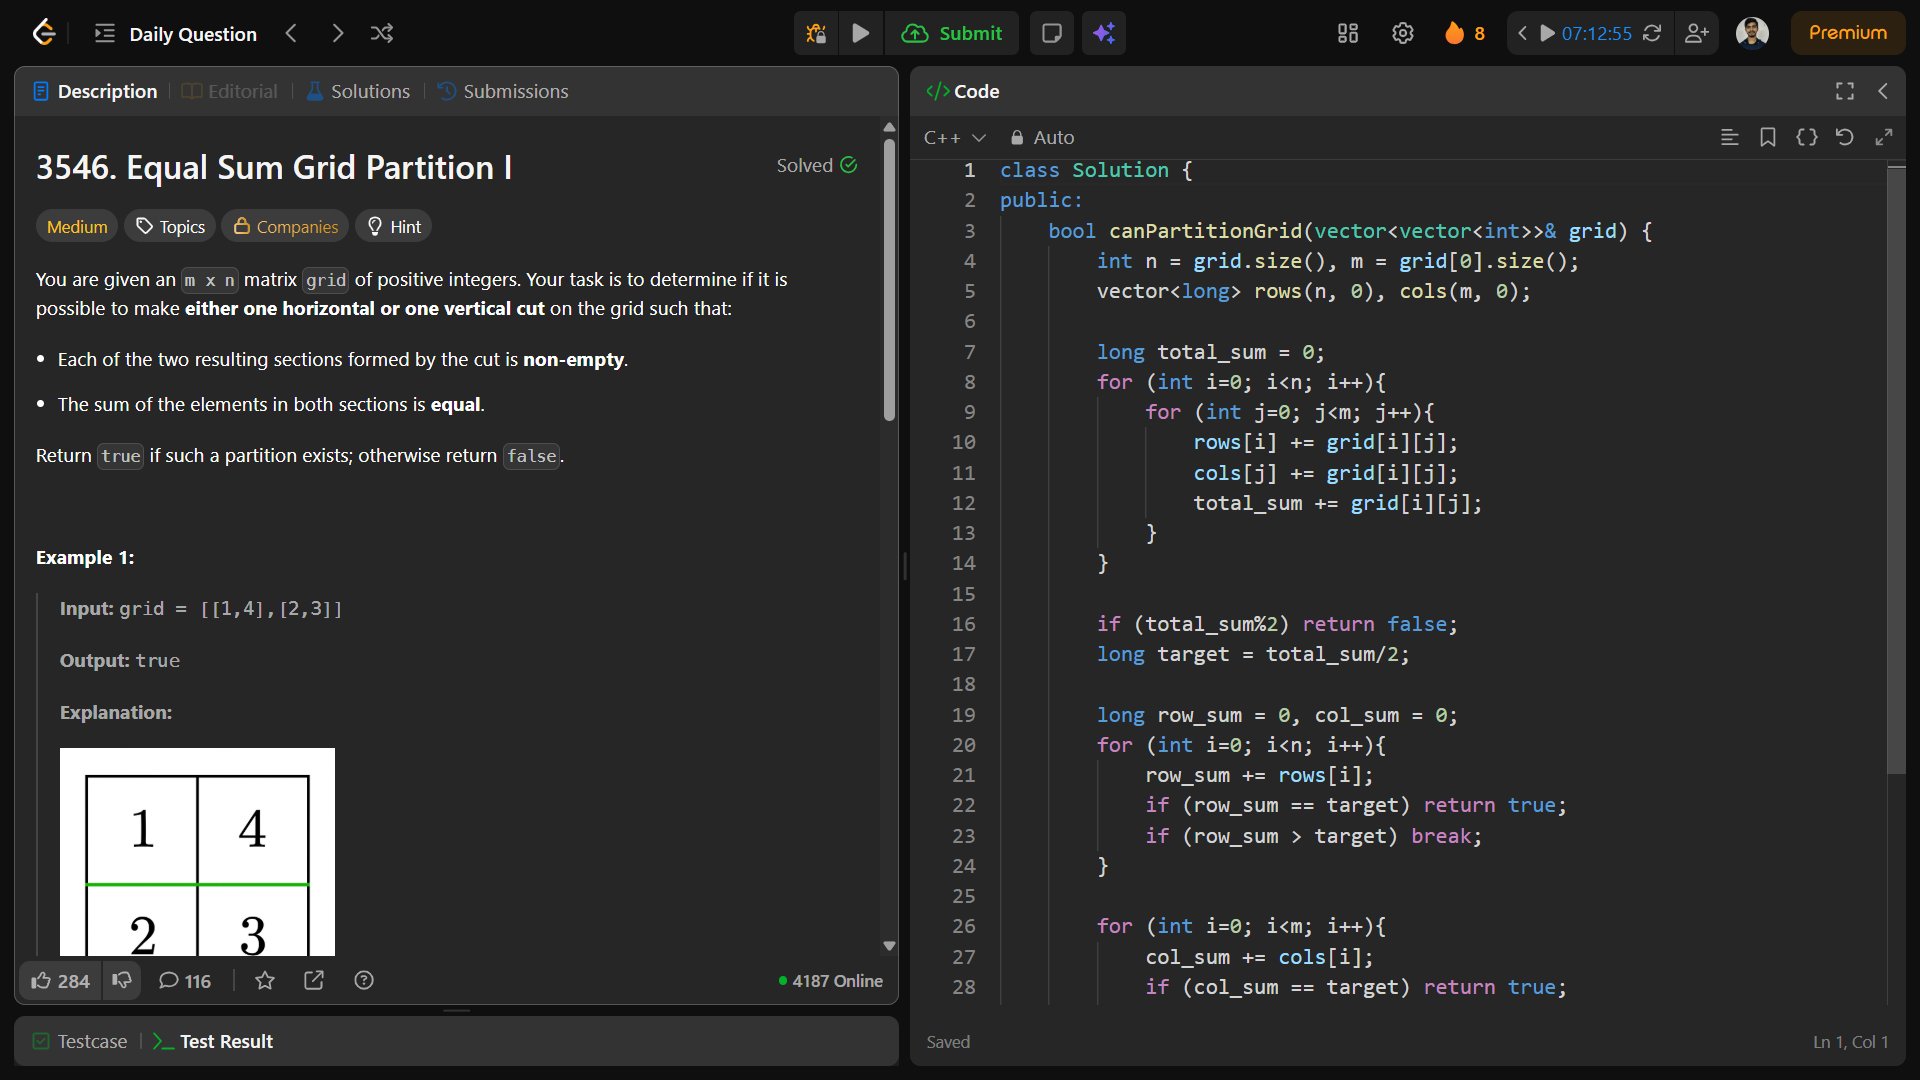This screenshot has height=1080, width=1920.
Task: Open the AI sparkle assistant icon
Action: pyautogui.click(x=1104, y=33)
